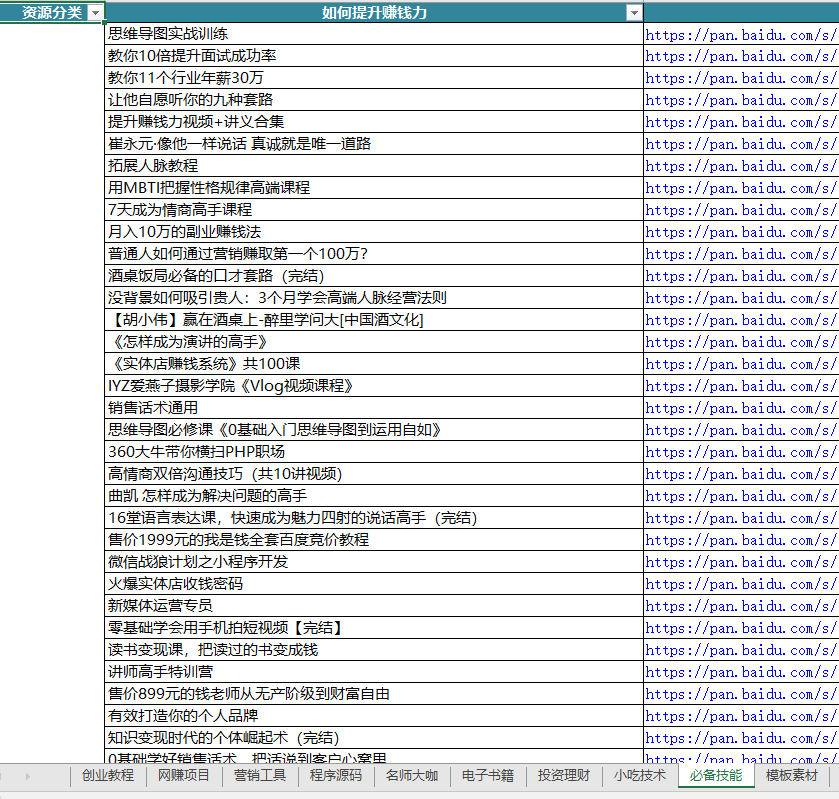Screen dimensions: 839x799
Task: Switch to the 创业教程 sheet tab
Action: tap(108, 776)
